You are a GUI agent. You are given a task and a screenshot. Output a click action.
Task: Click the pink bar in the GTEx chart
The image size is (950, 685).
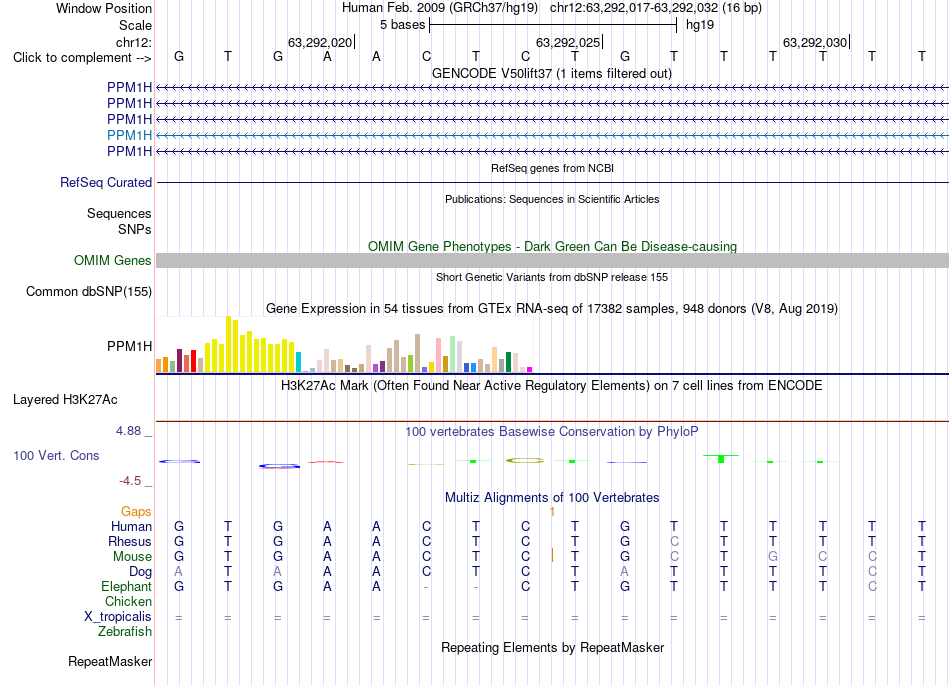(439, 356)
